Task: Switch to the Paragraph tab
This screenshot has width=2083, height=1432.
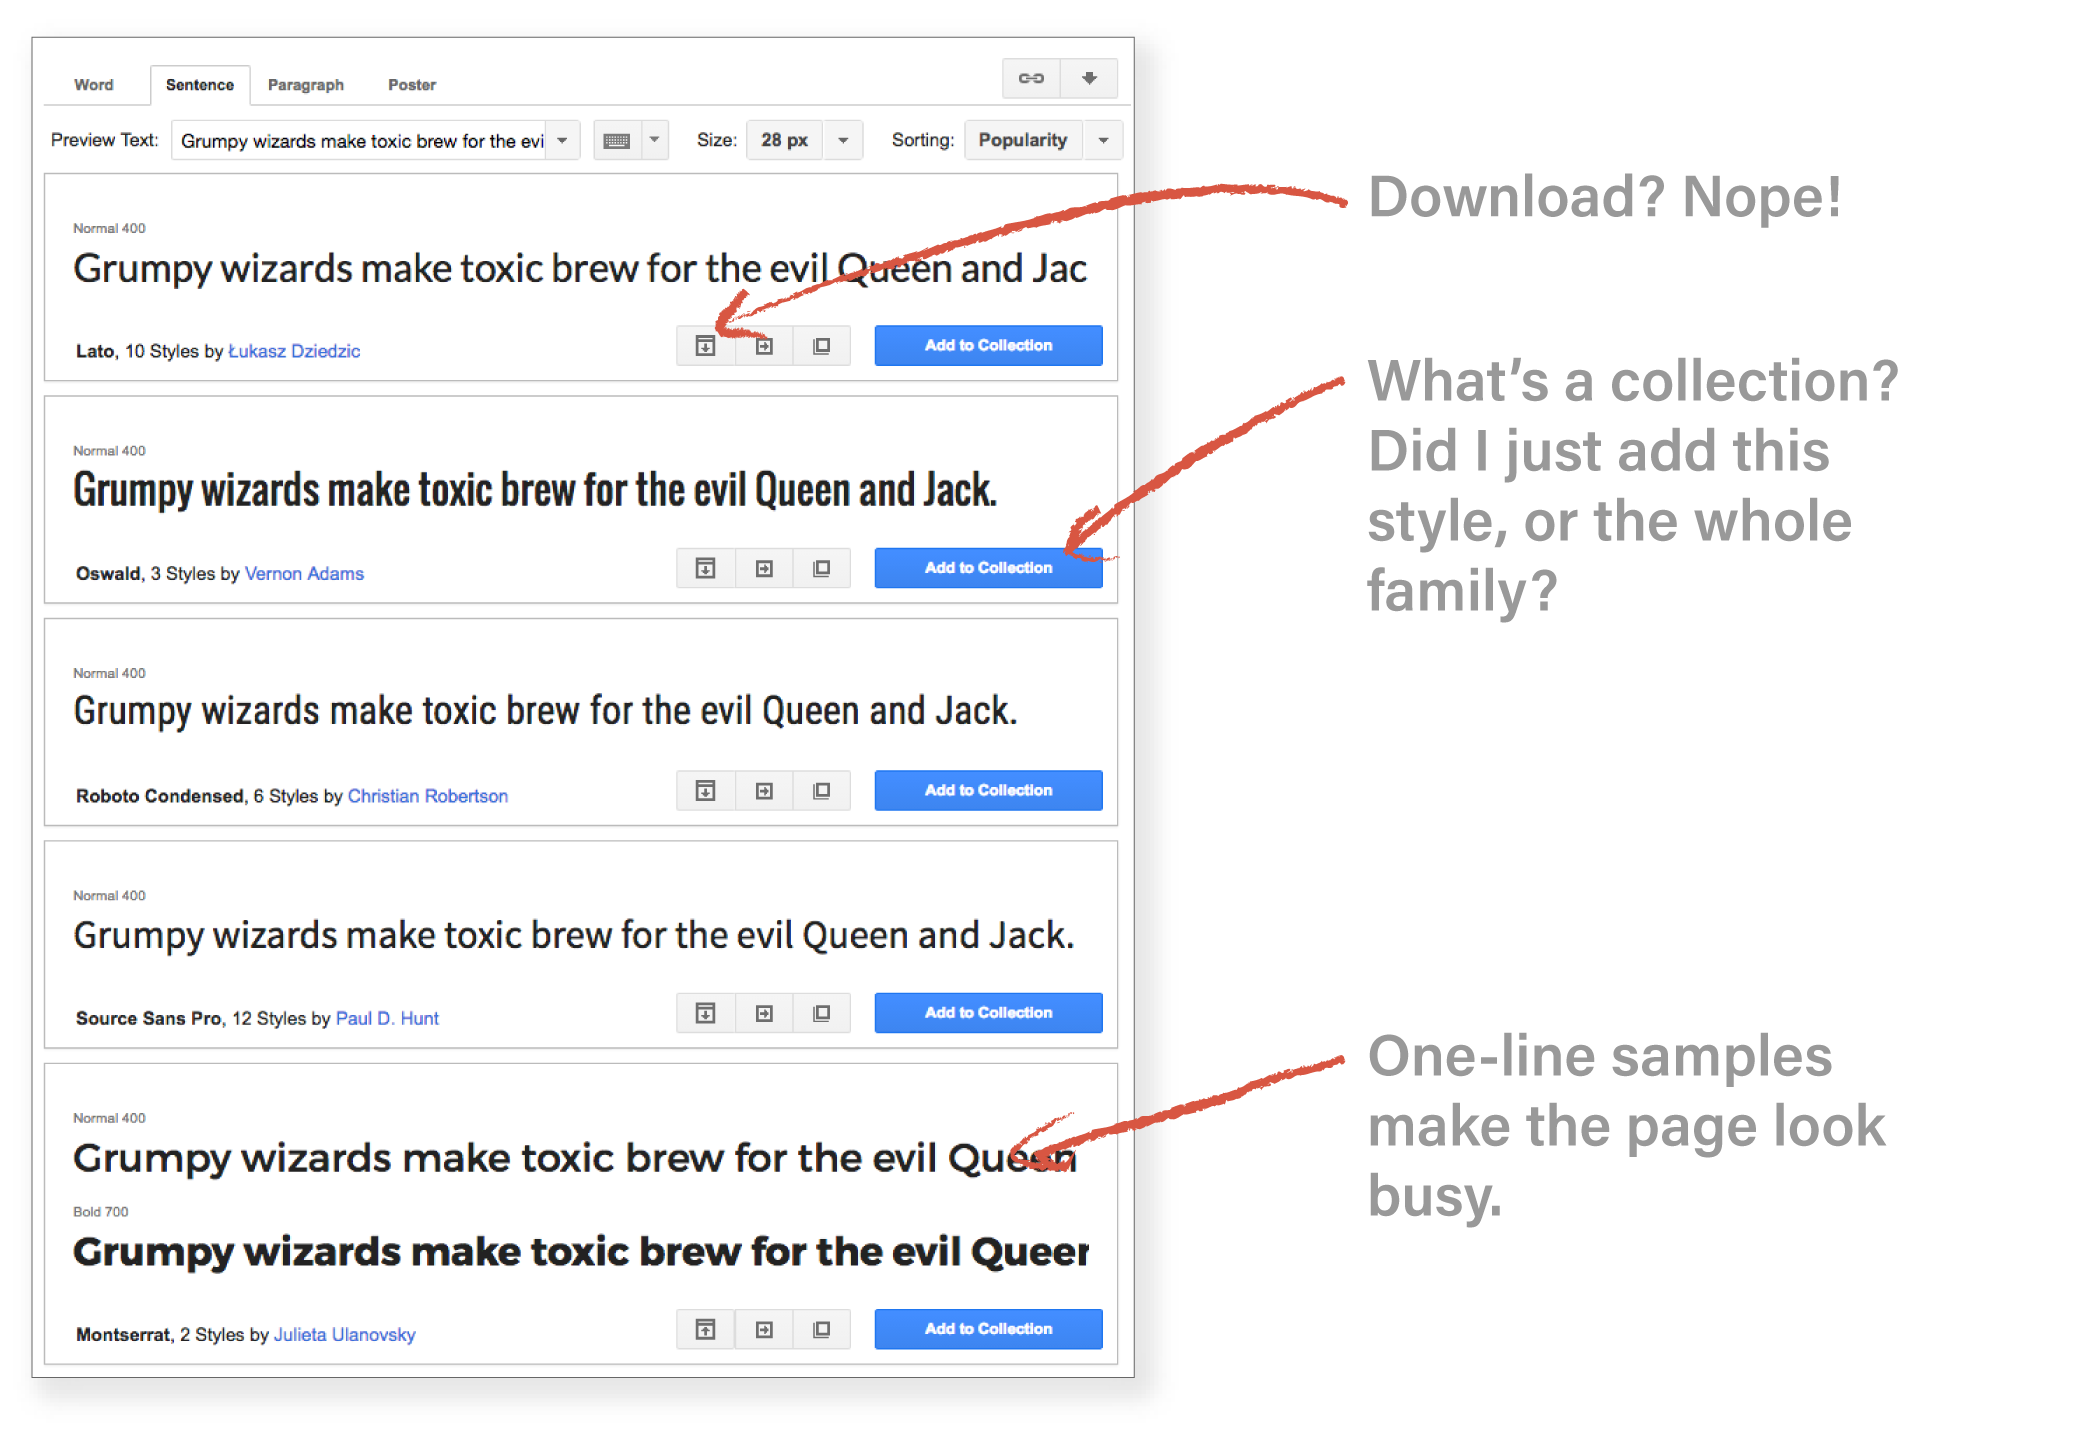Action: tap(306, 85)
